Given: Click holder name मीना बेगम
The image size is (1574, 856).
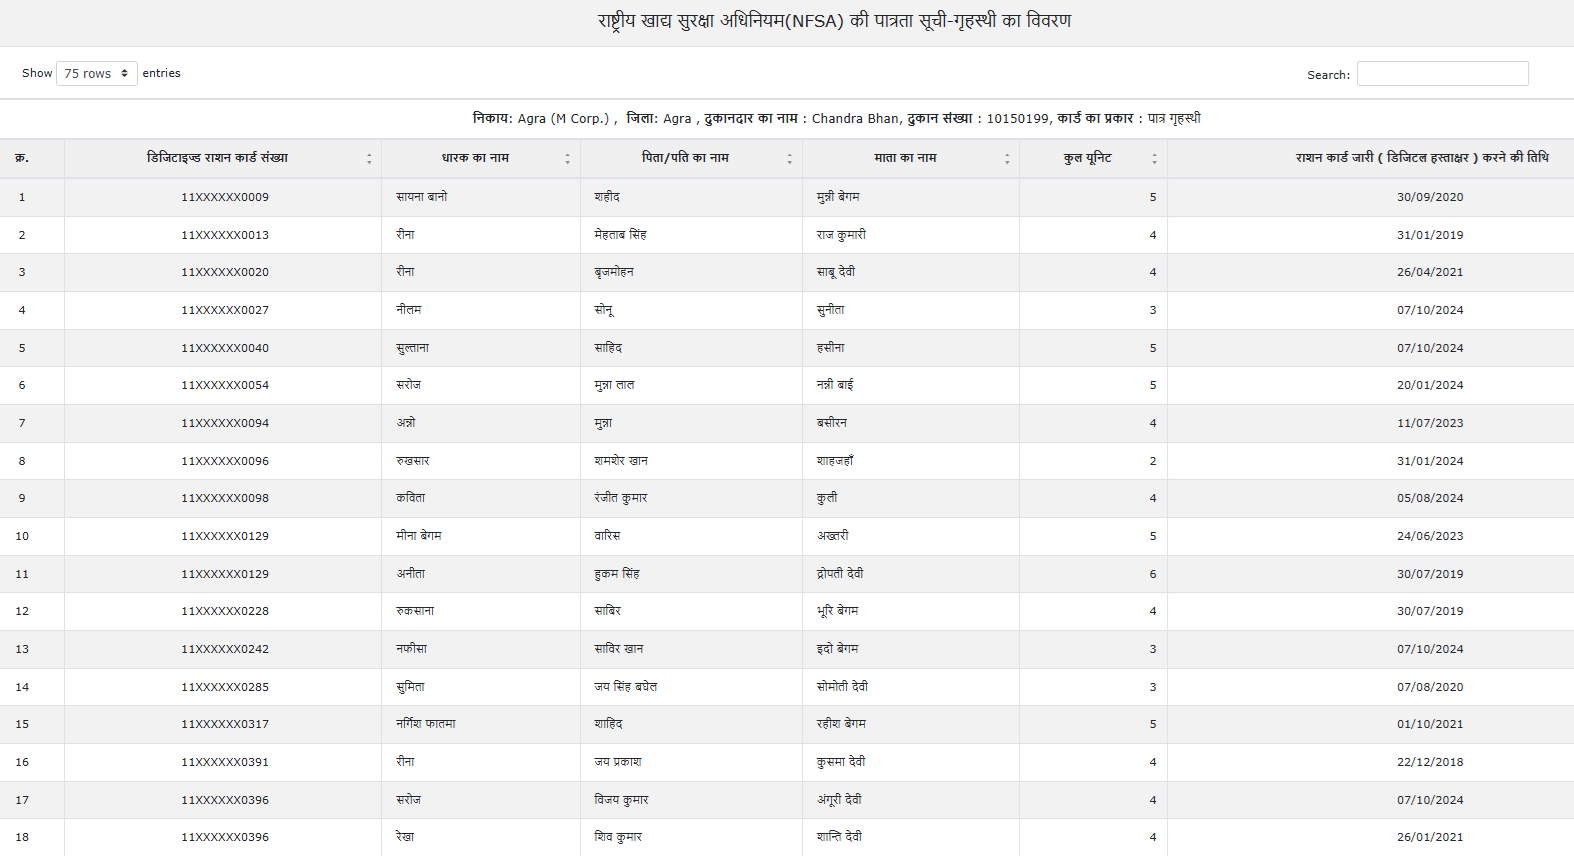Looking at the screenshot, I should (x=419, y=536).
